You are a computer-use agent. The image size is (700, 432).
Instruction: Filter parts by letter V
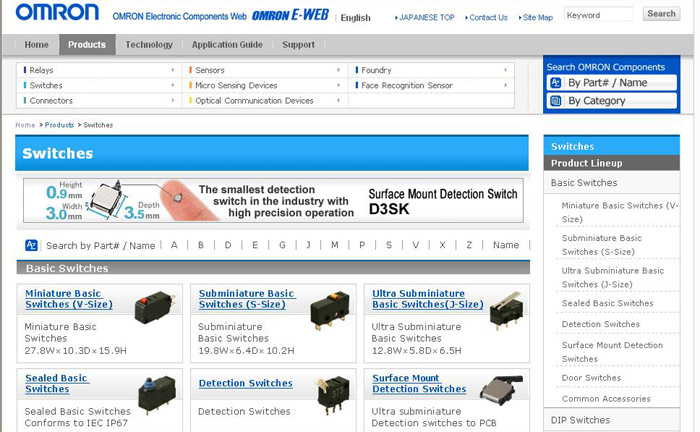416,245
